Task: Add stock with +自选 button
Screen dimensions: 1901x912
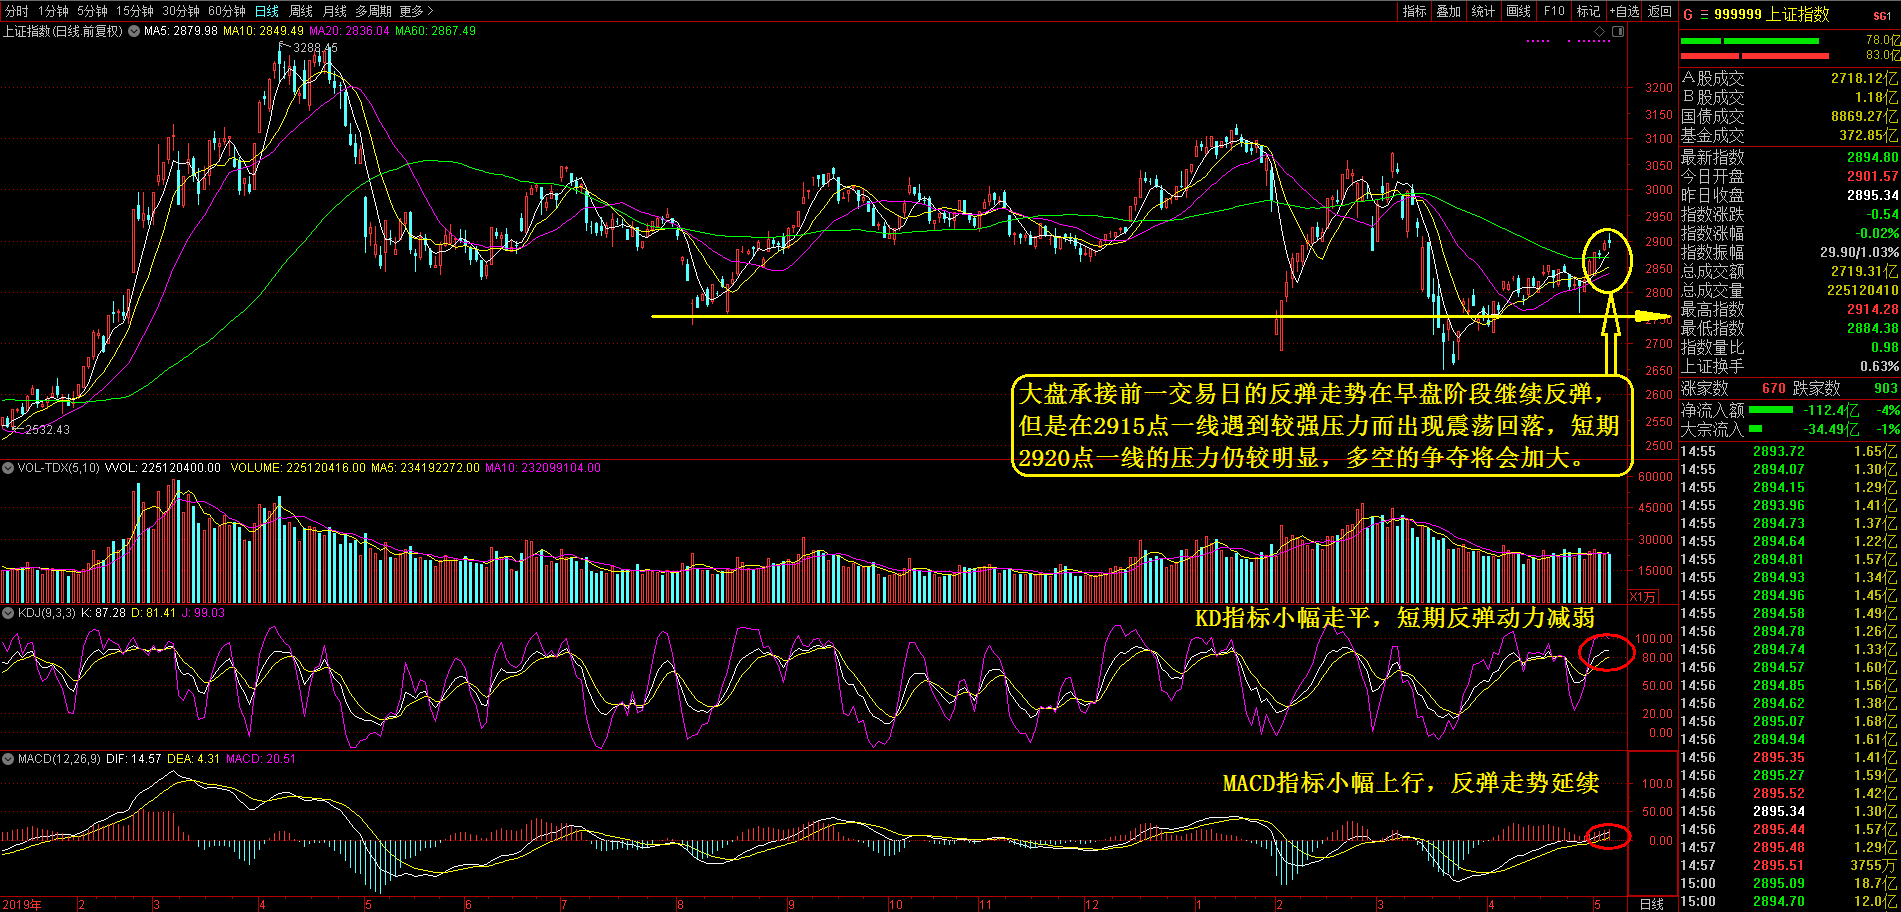Action: point(1625,11)
